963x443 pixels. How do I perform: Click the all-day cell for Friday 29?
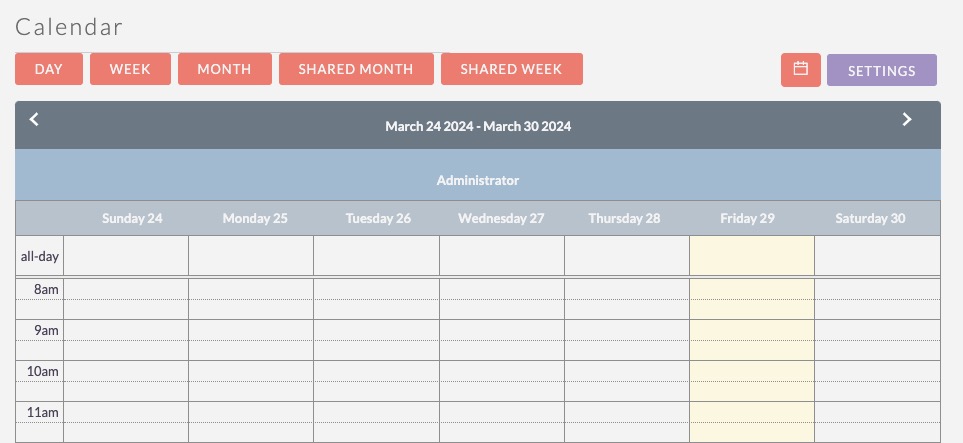[751, 256]
